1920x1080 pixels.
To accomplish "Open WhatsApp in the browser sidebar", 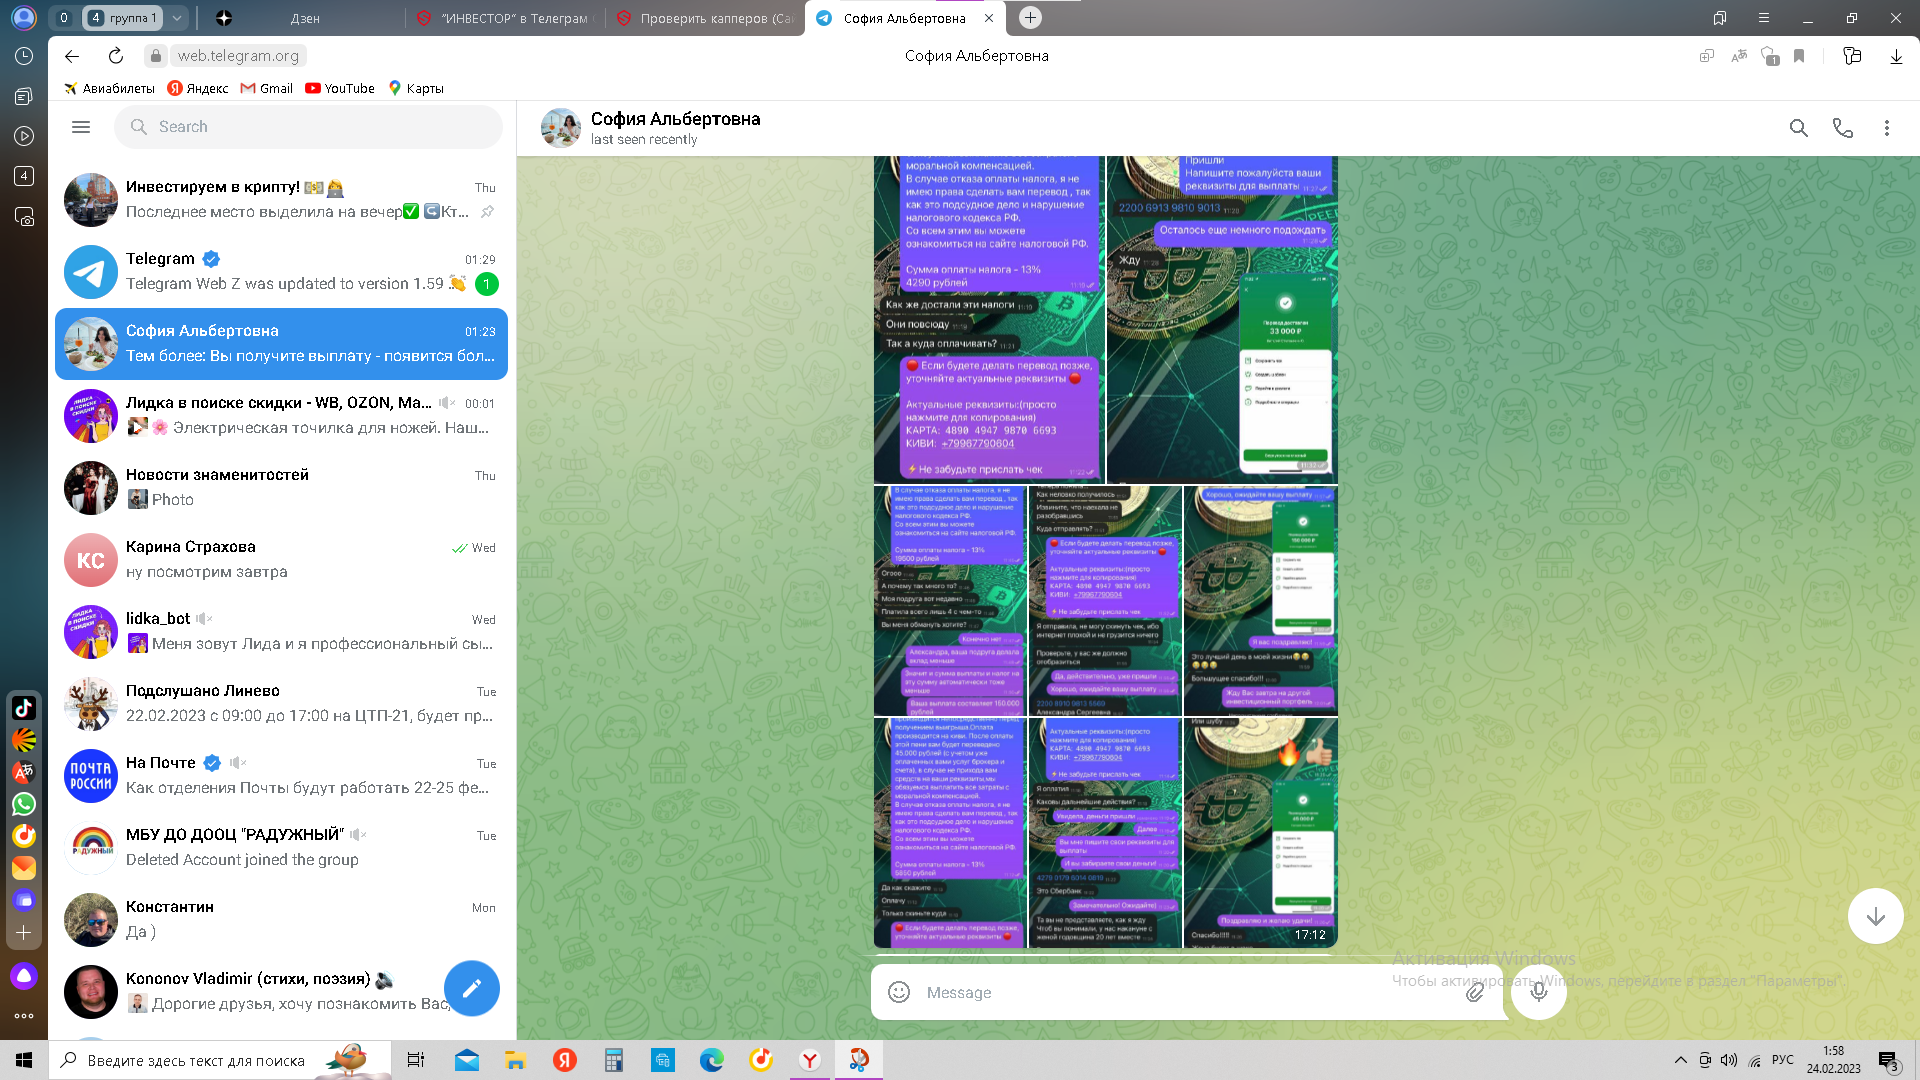I will click(24, 804).
